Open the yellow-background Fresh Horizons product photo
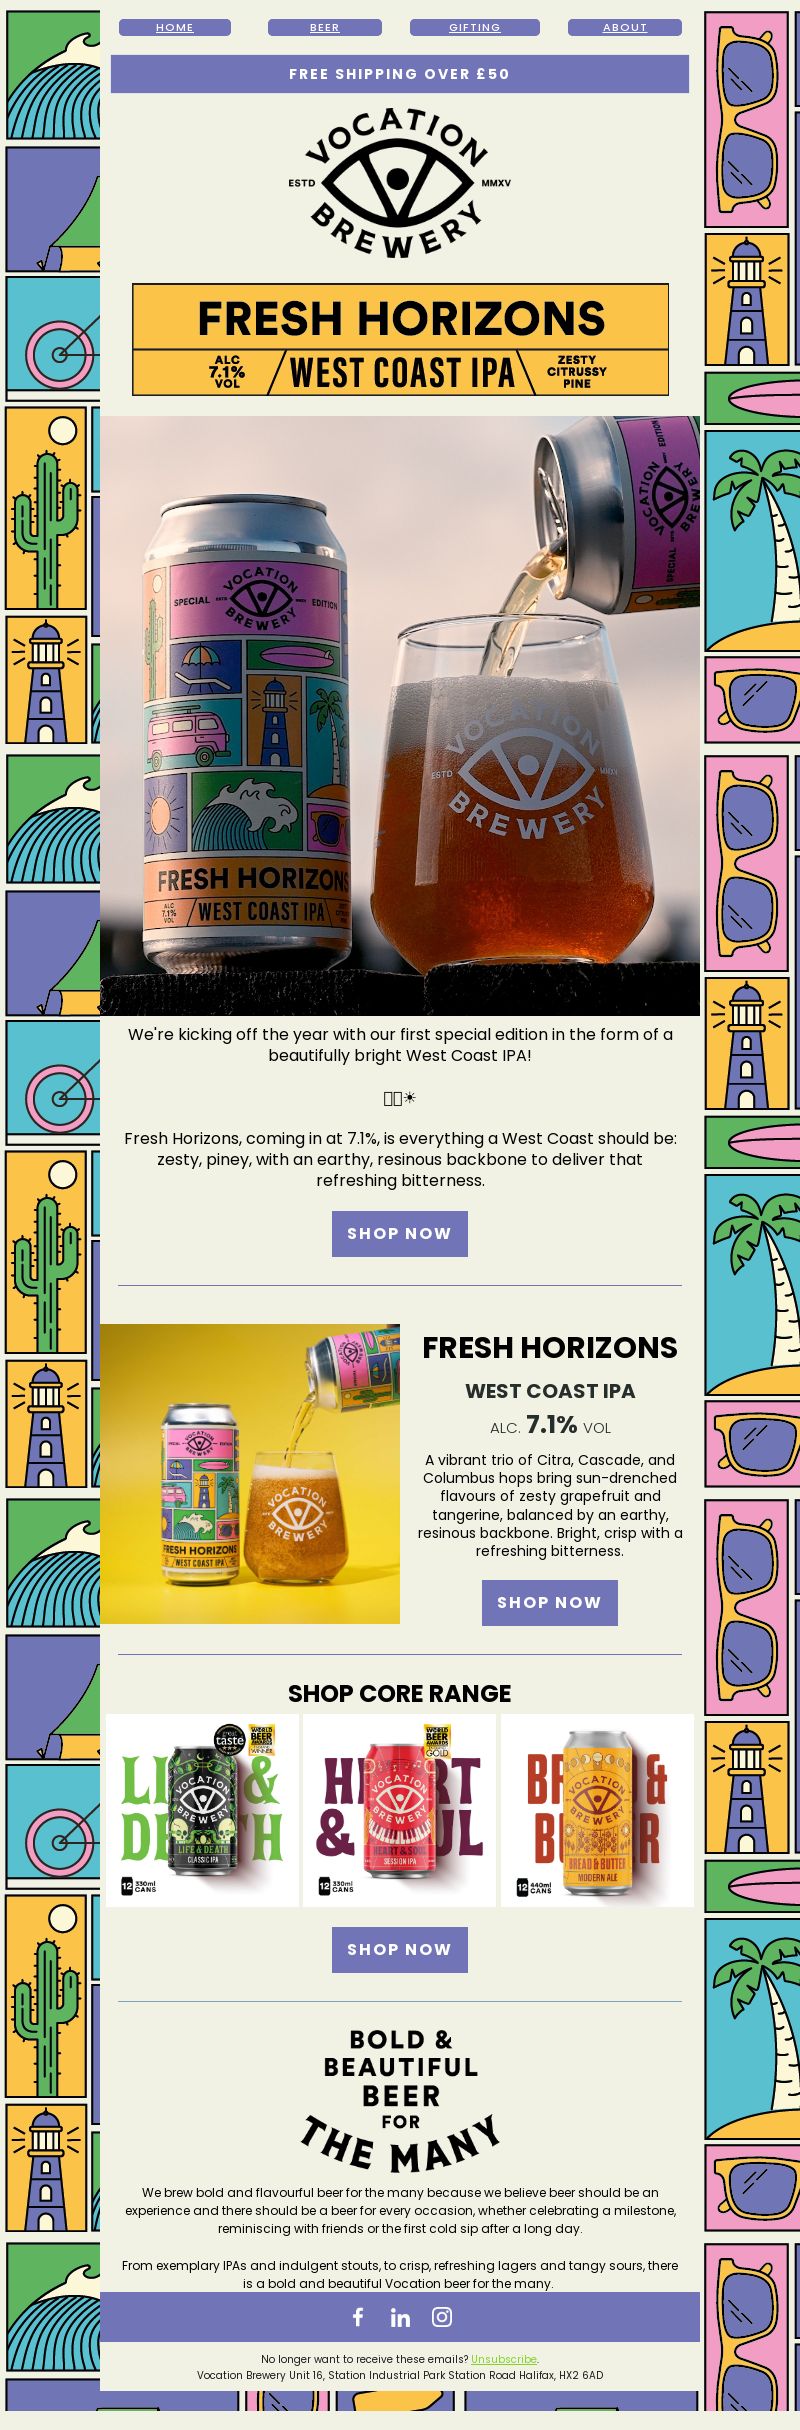Screen dimensions: 800x2430 250,1474
